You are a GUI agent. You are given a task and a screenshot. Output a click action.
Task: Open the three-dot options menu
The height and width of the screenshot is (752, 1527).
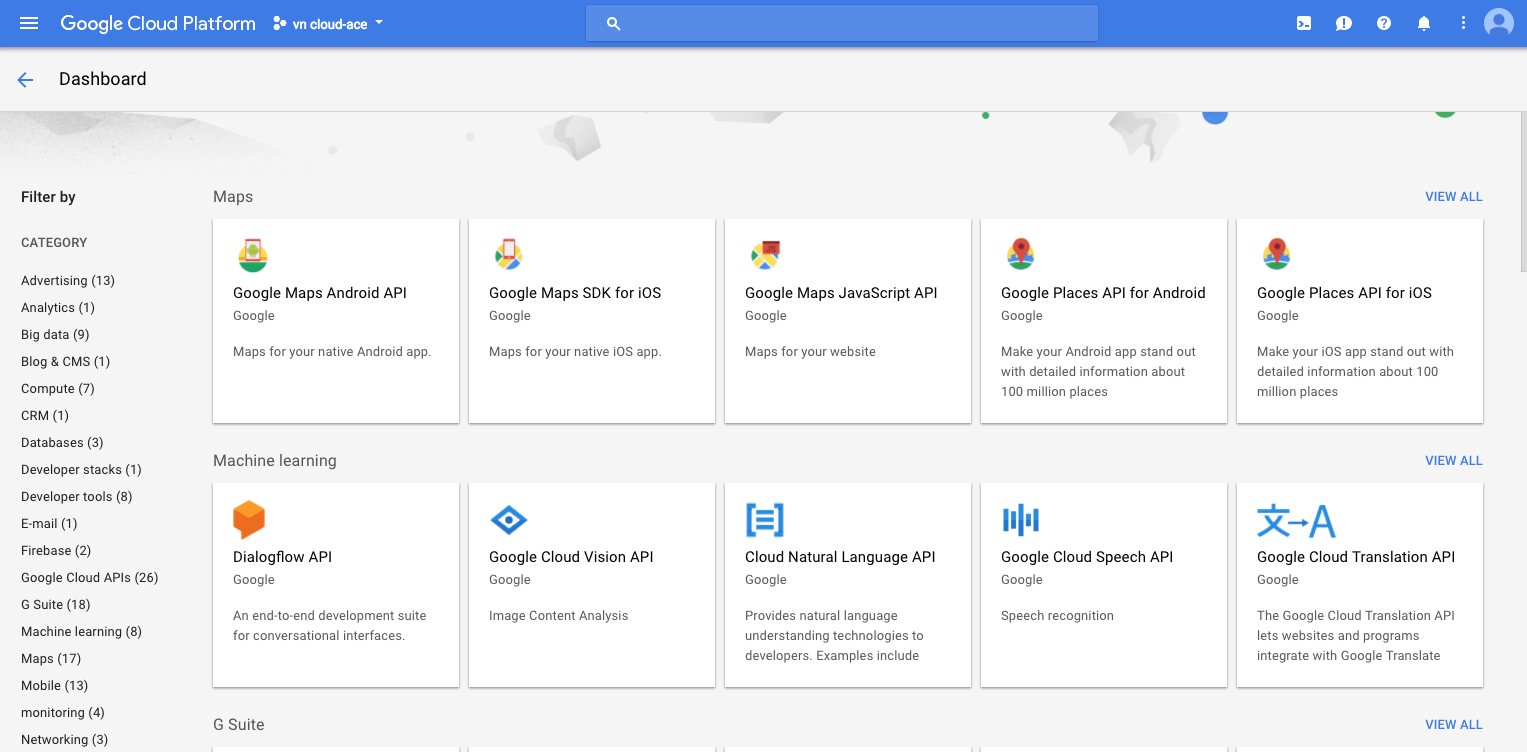(1462, 22)
